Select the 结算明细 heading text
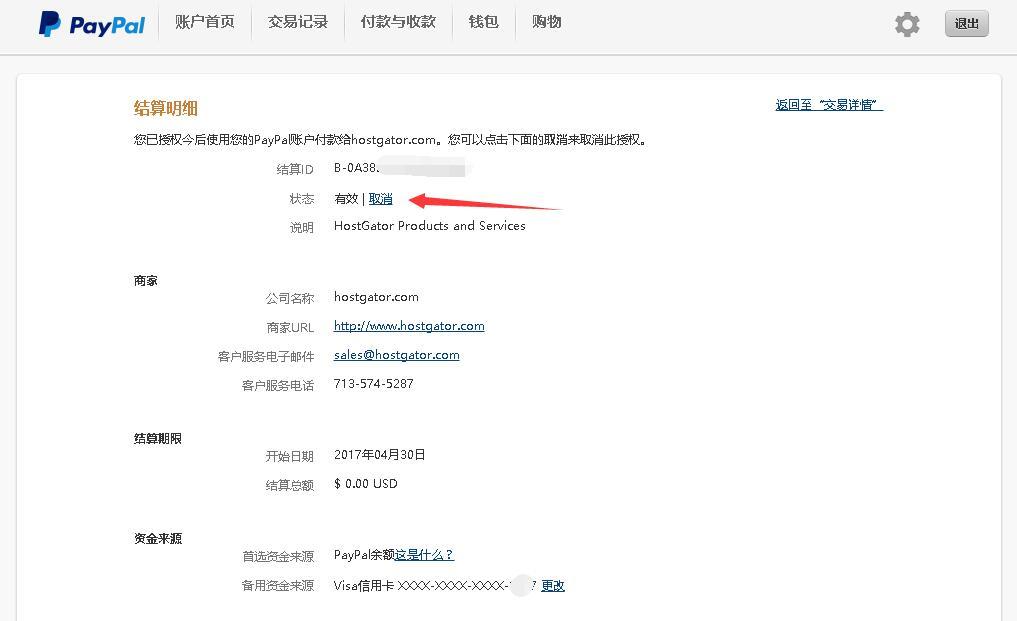 165,108
